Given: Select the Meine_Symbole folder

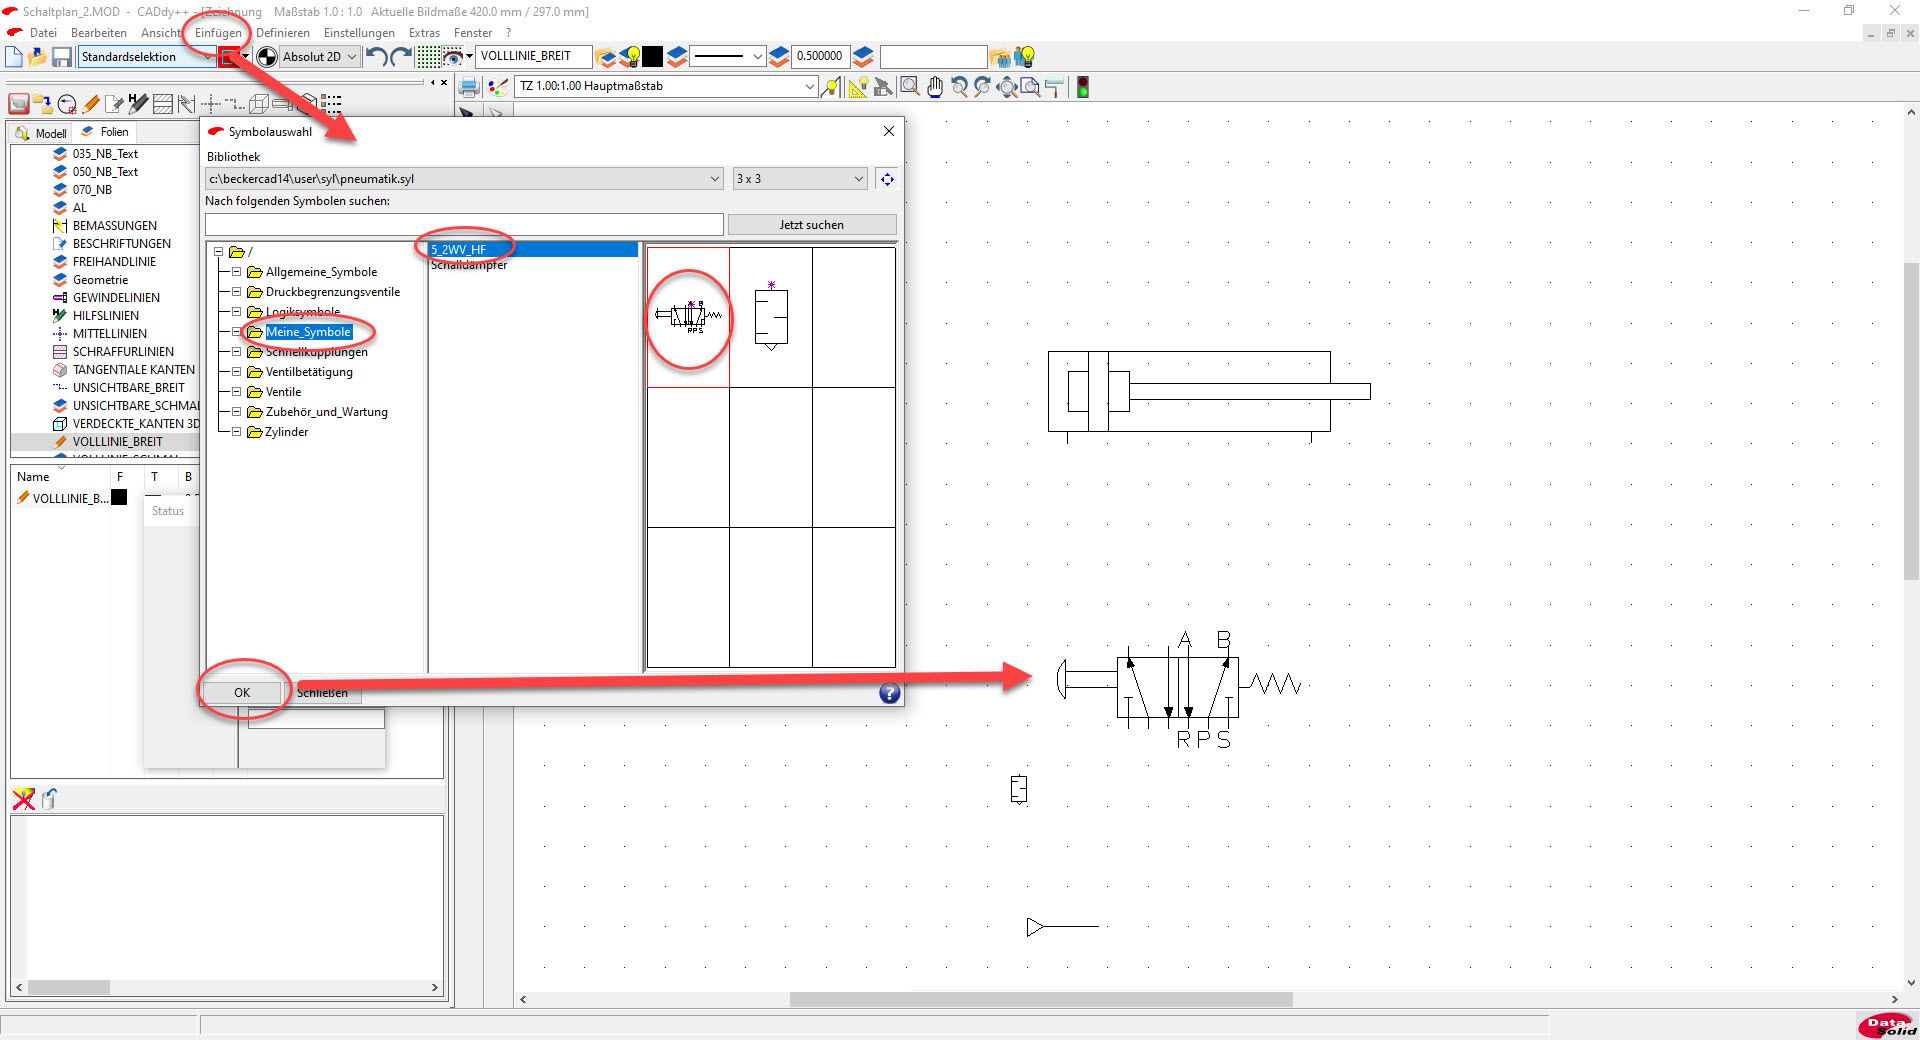Looking at the screenshot, I should tap(308, 332).
